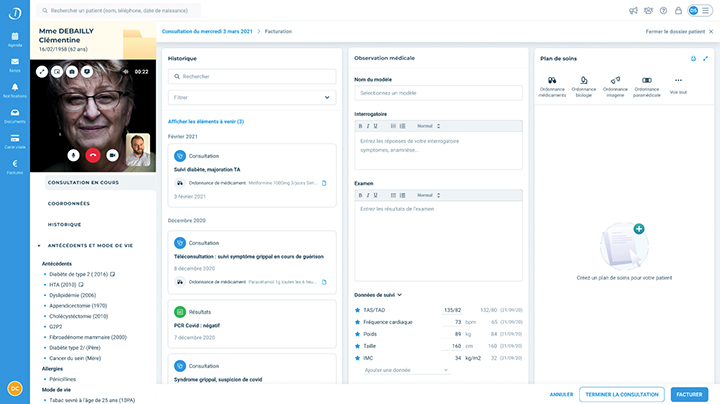Hang up the video call

(93, 155)
